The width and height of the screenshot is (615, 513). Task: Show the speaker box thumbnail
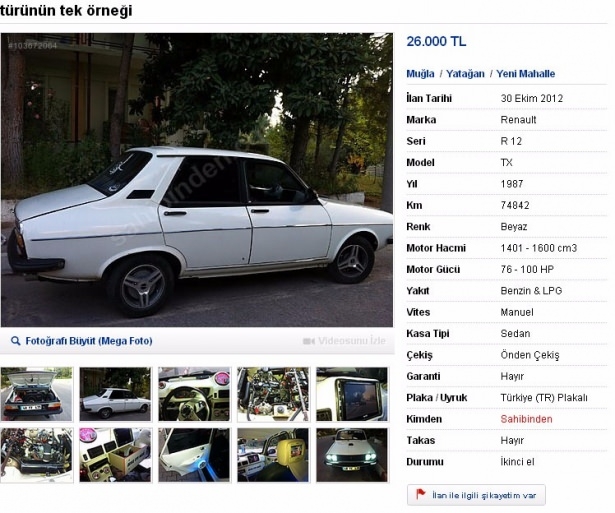115,455
